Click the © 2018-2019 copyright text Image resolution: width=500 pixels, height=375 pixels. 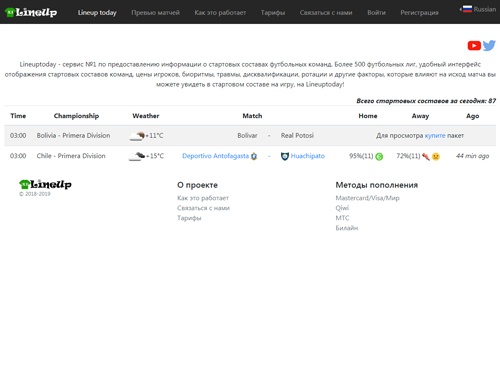[35, 194]
